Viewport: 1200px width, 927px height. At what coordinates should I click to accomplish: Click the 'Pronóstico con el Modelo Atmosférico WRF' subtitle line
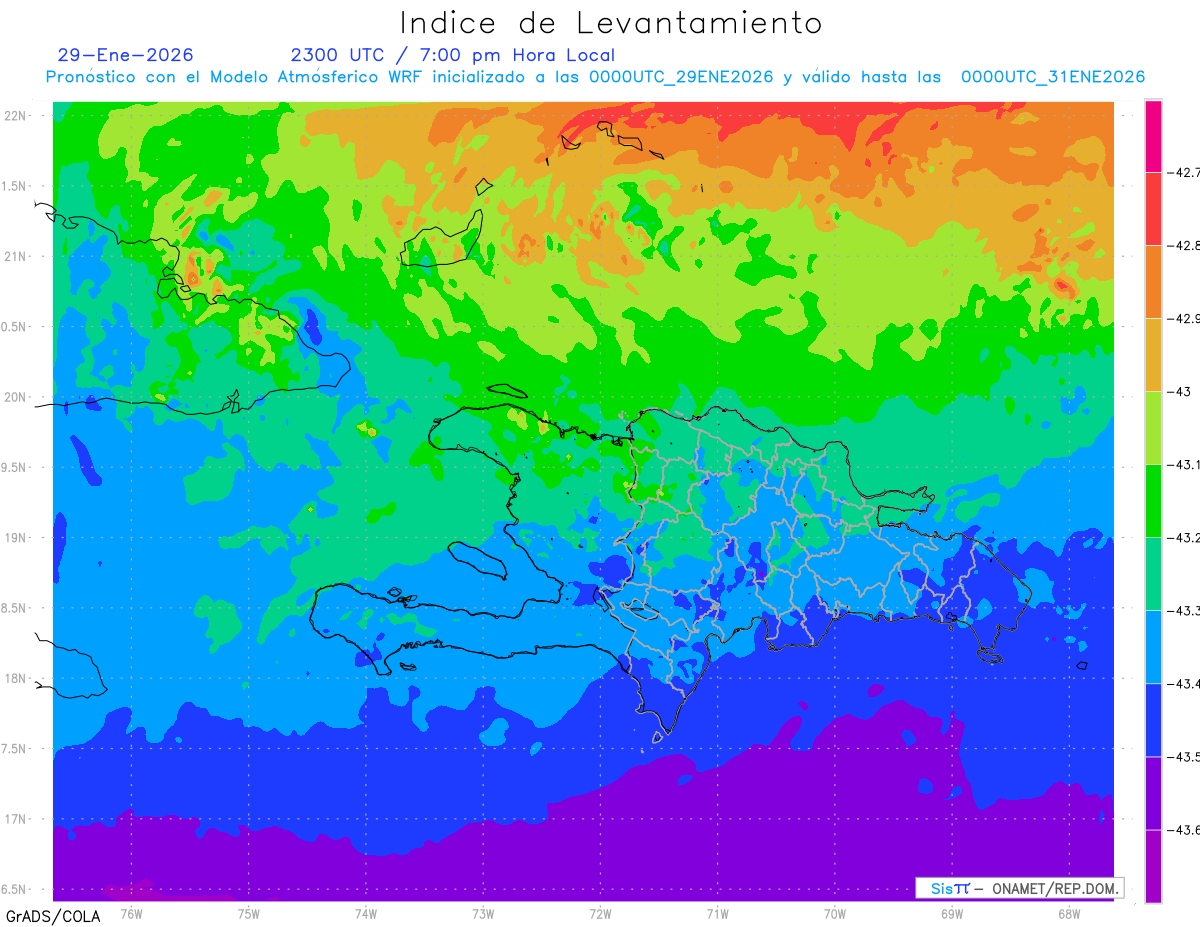tap(595, 77)
